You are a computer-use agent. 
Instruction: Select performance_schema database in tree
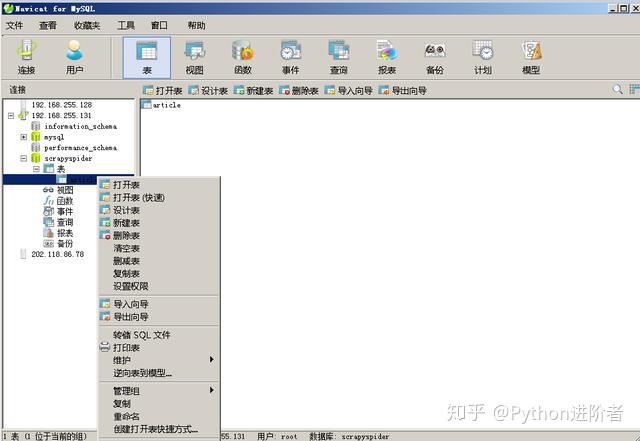click(x=80, y=147)
